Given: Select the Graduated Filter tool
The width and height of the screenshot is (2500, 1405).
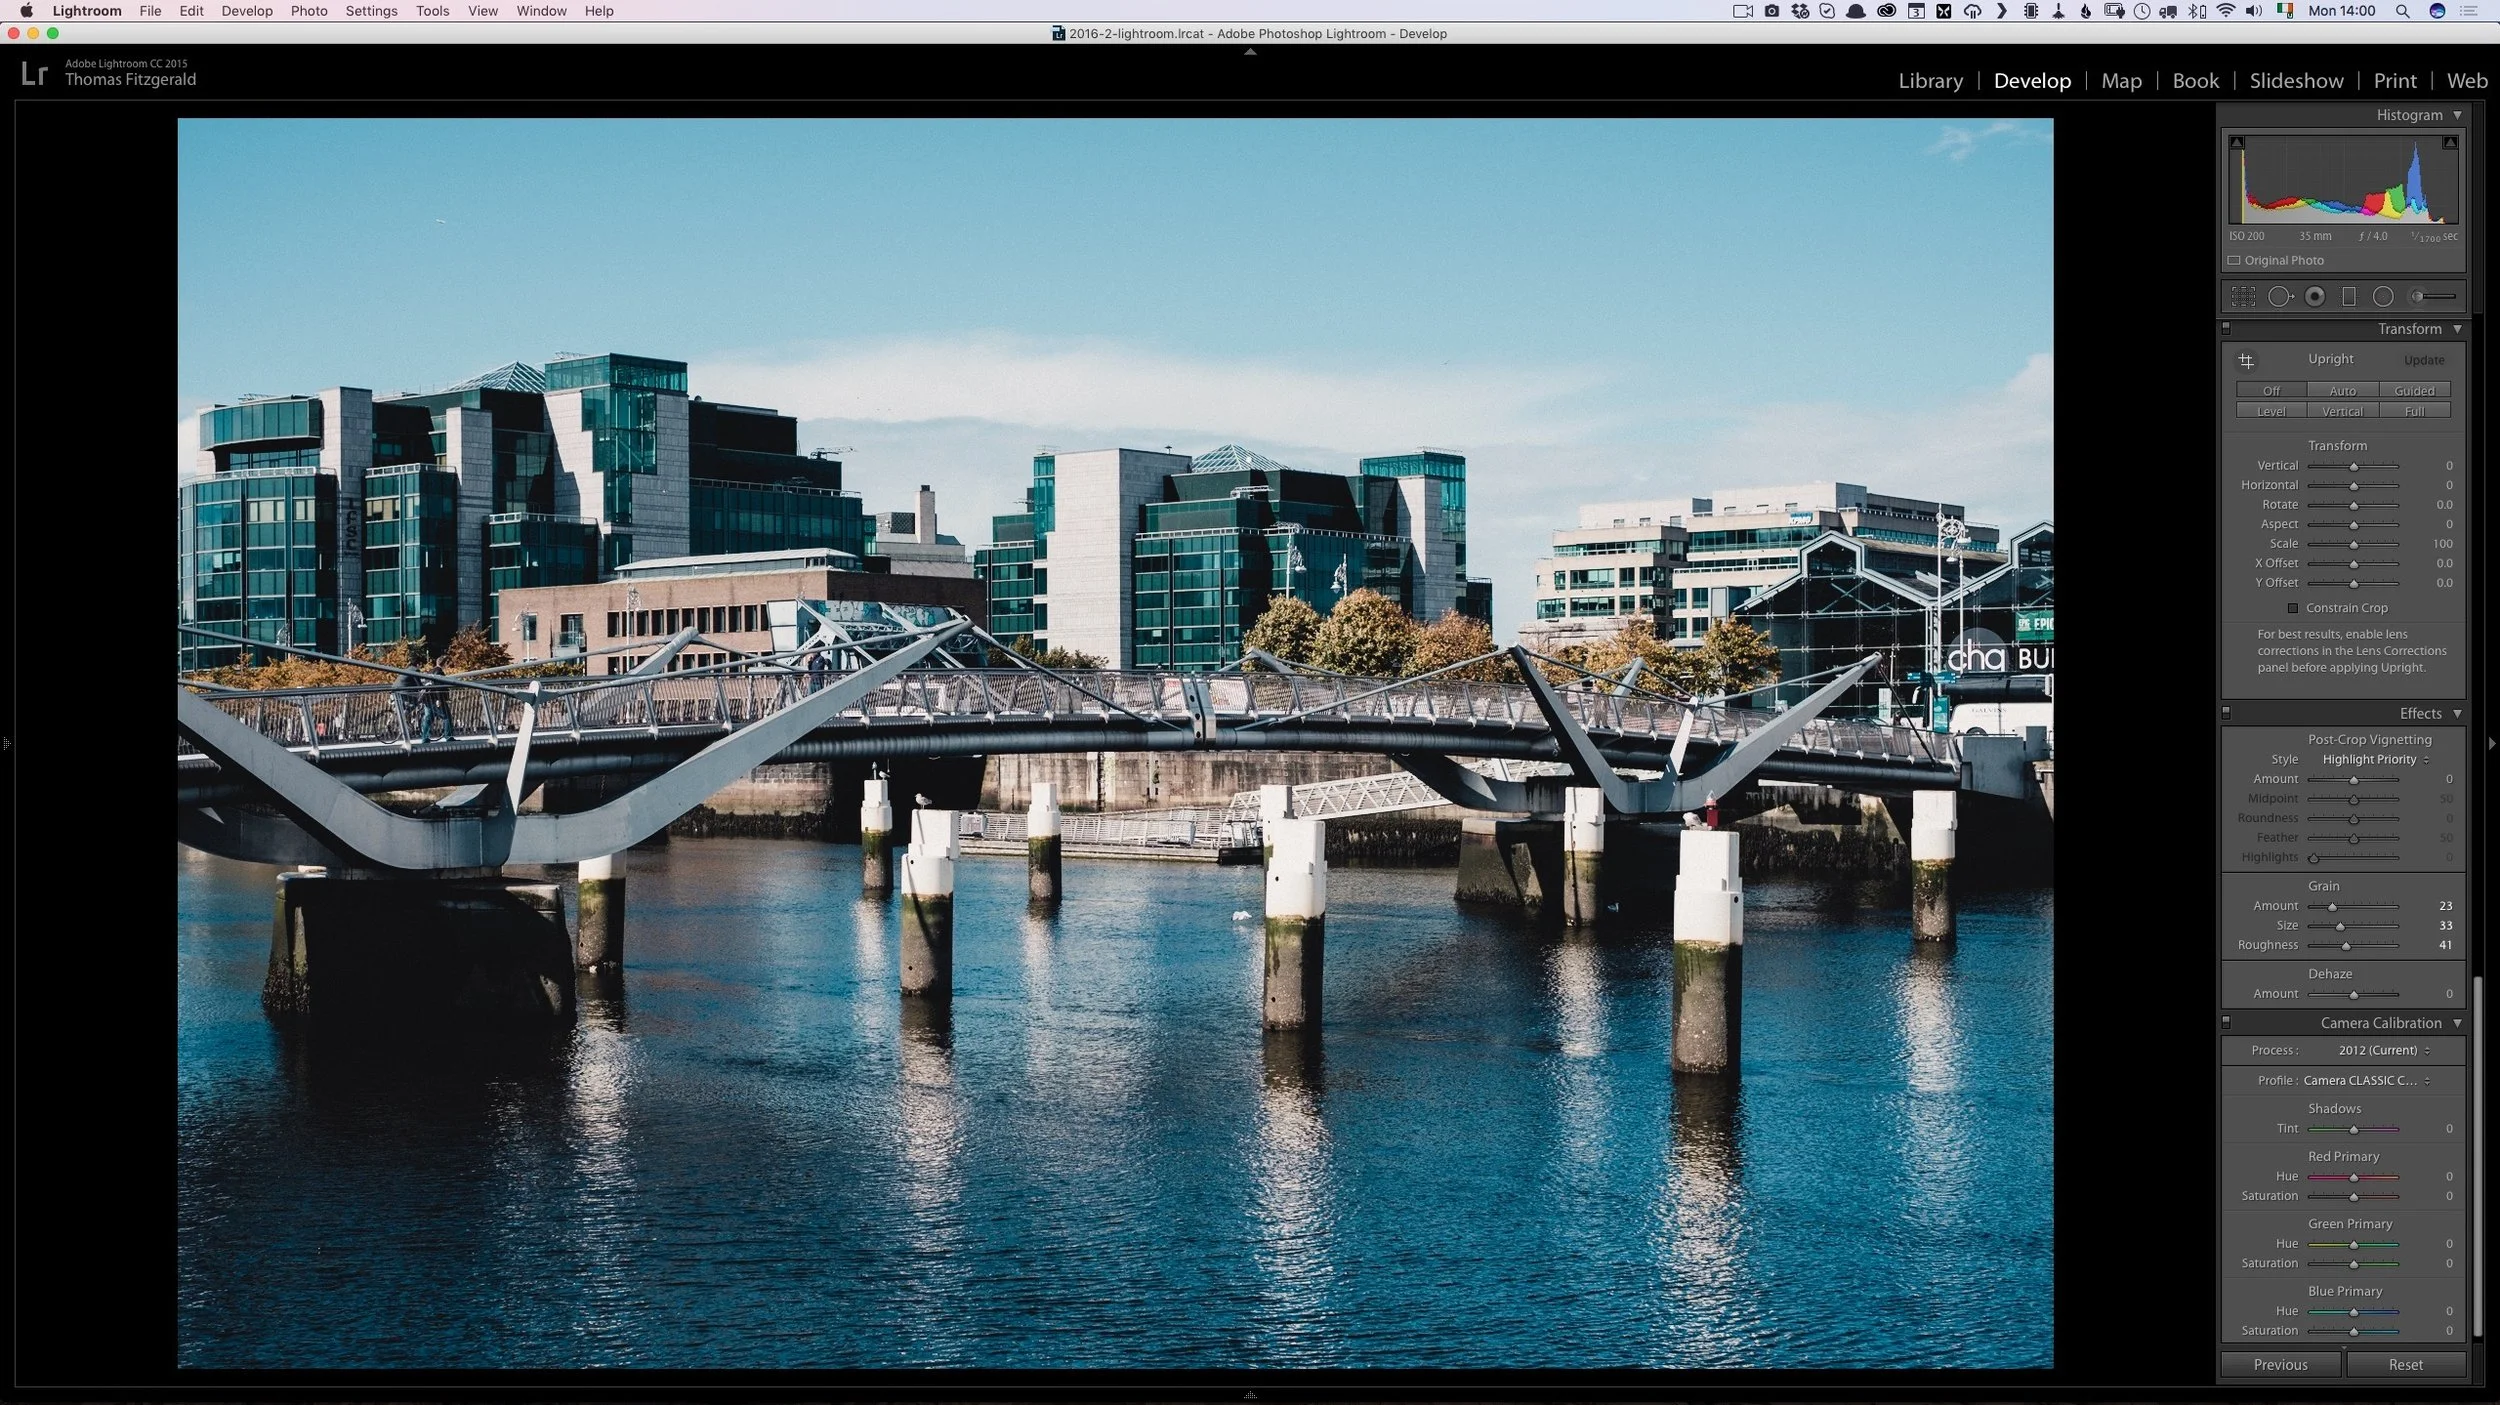Looking at the screenshot, I should (x=2349, y=297).
